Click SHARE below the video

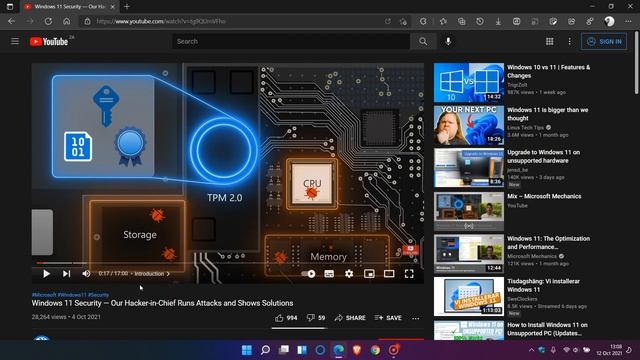[x=350, y=318]
